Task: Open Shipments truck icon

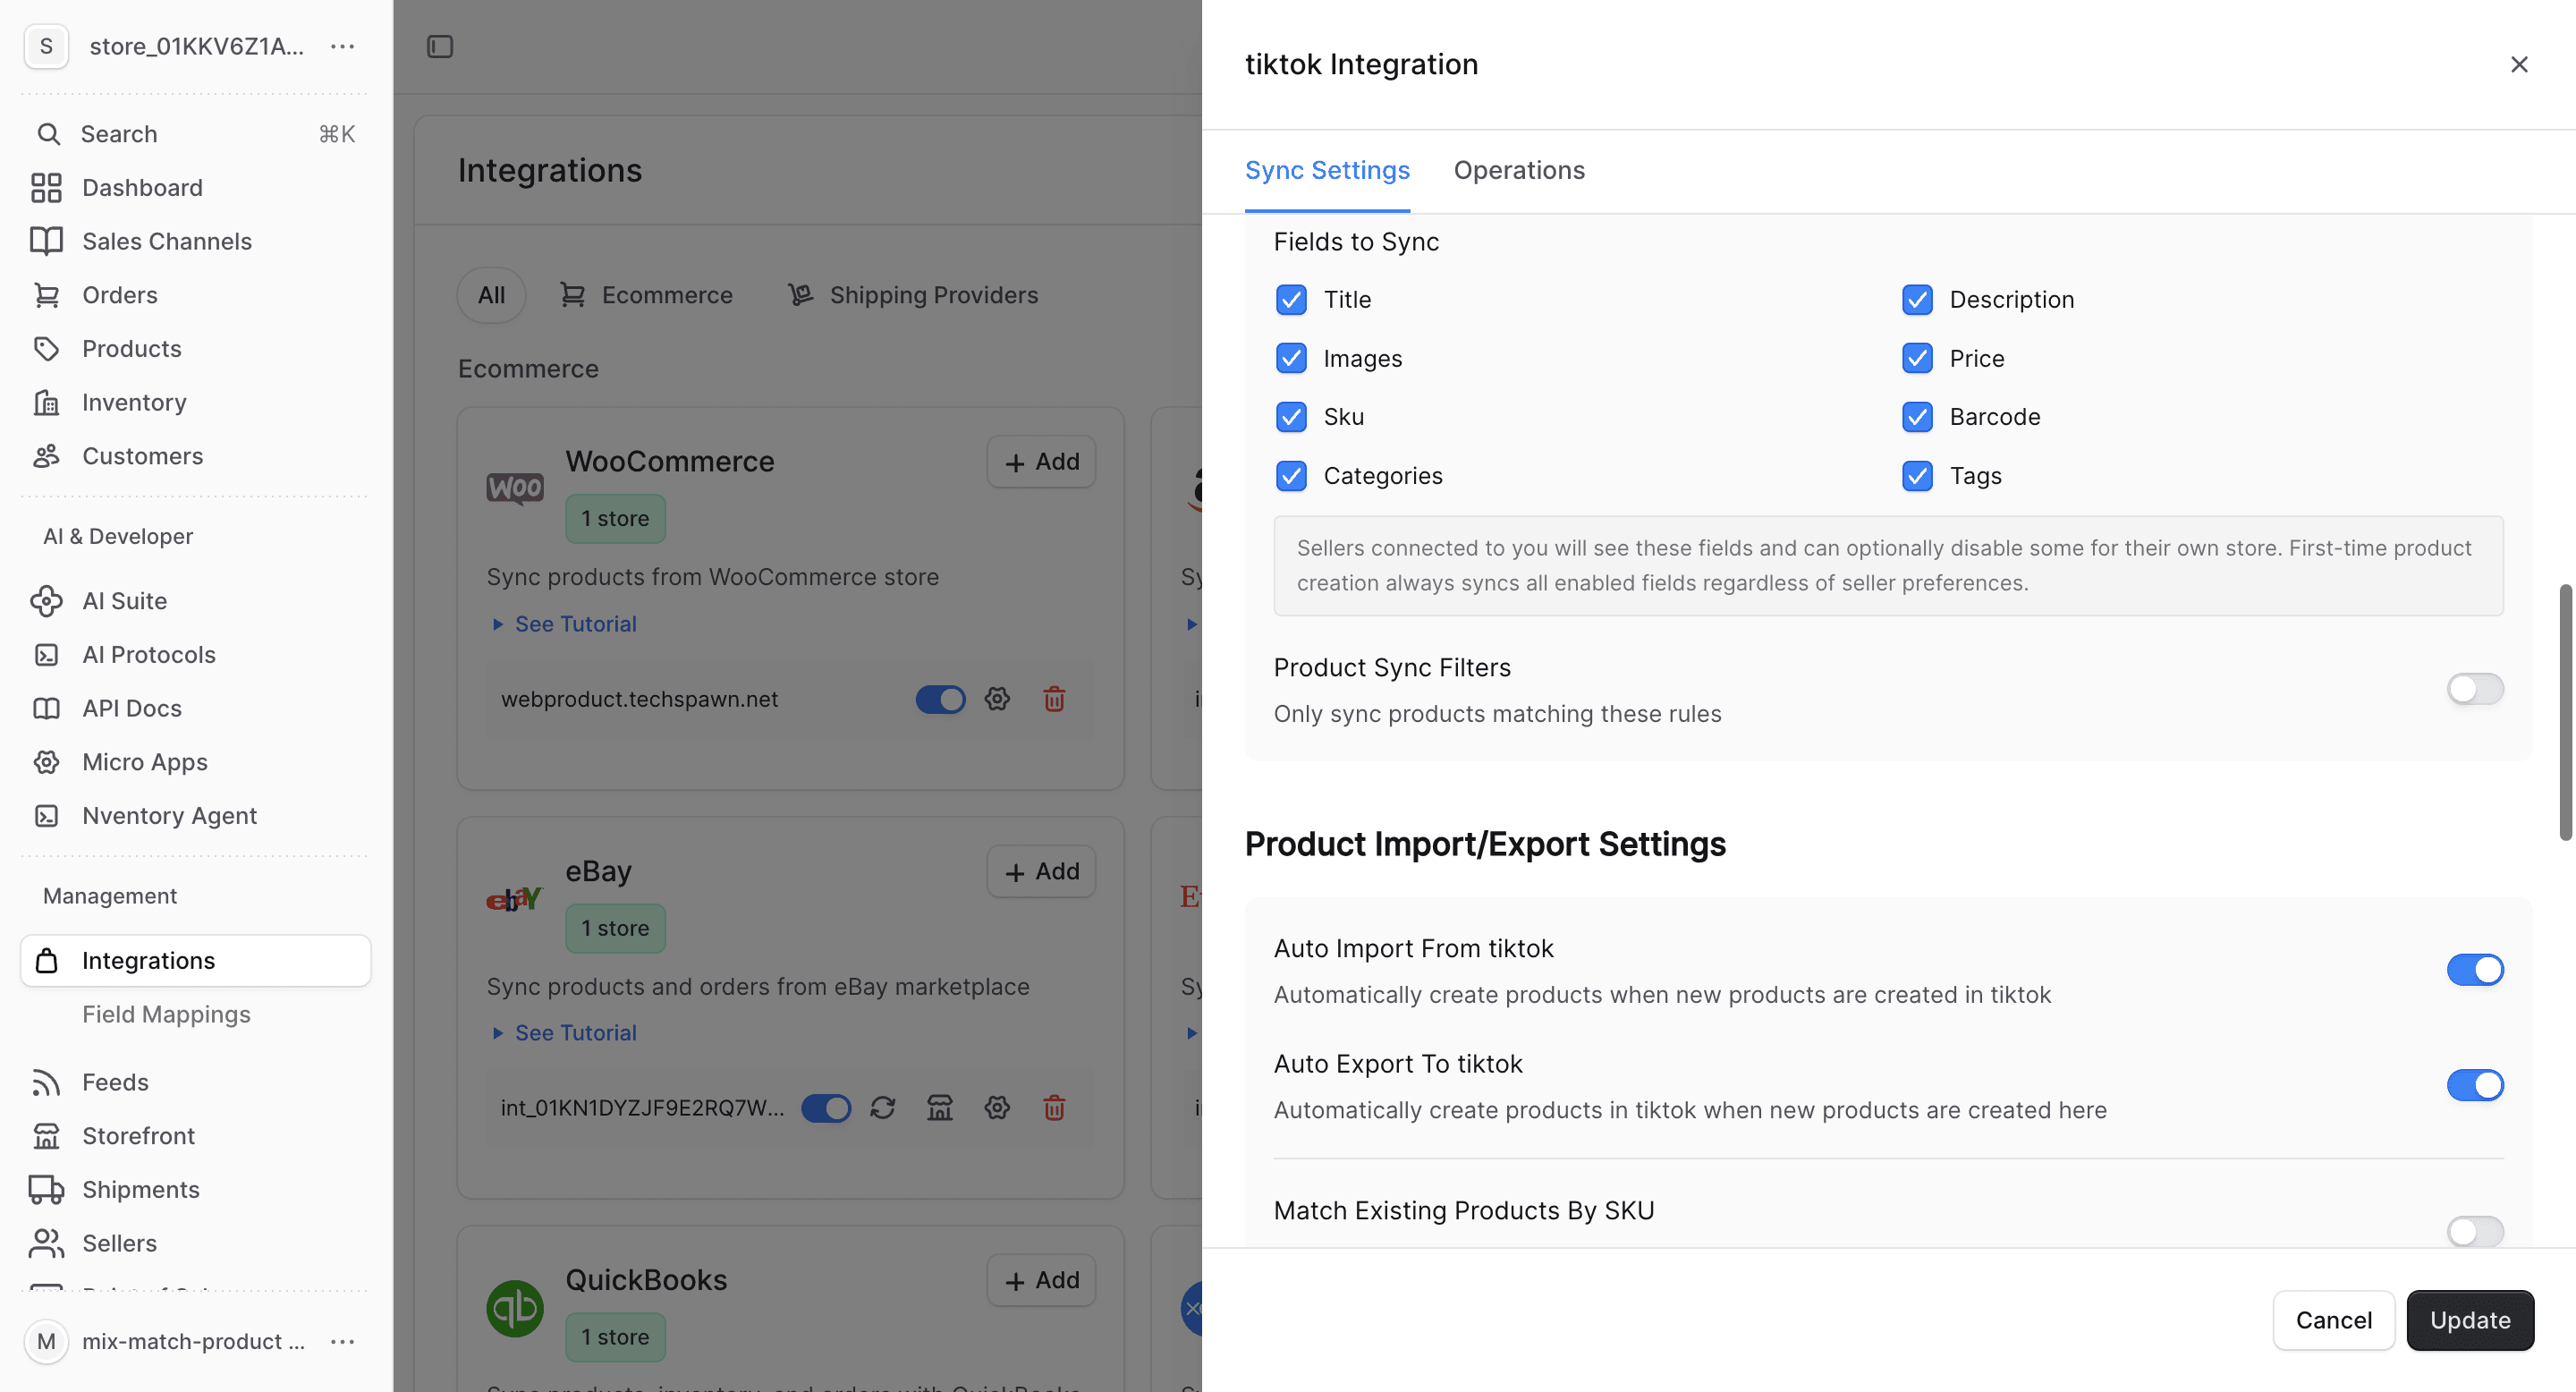Action: [x=46, y=1190]
